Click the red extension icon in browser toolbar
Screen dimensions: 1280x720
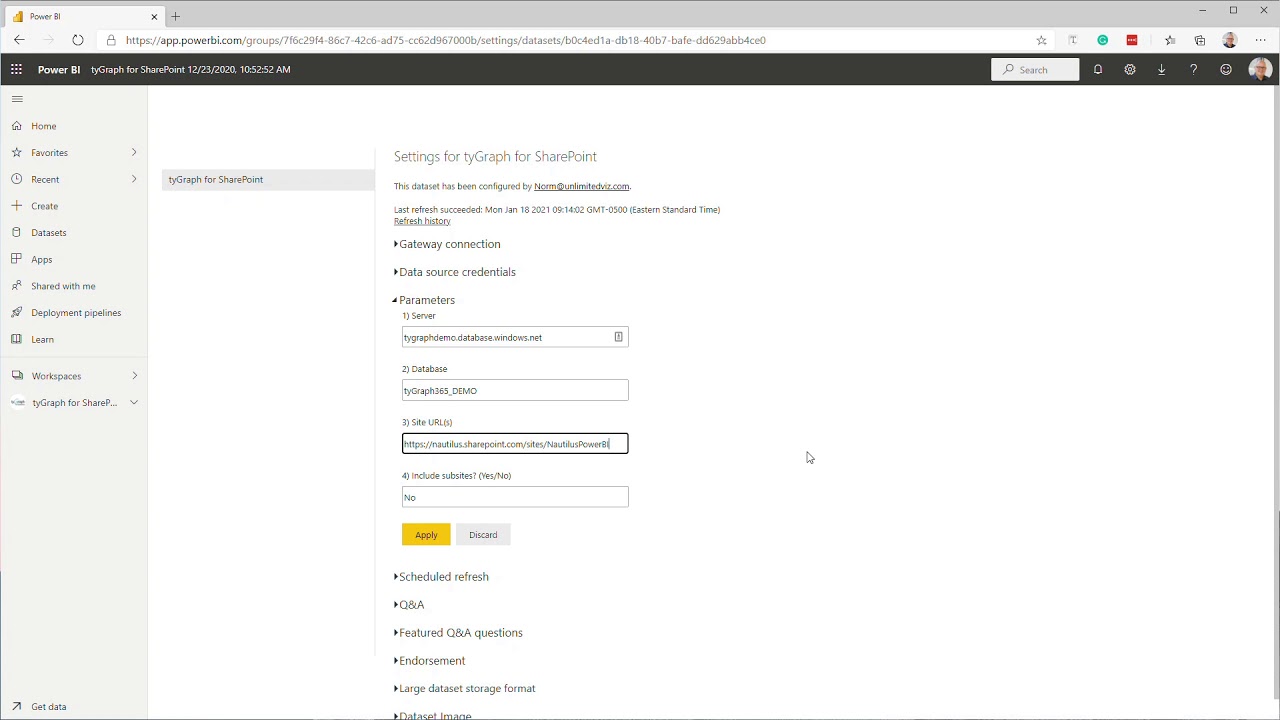tap(1132, 40)
